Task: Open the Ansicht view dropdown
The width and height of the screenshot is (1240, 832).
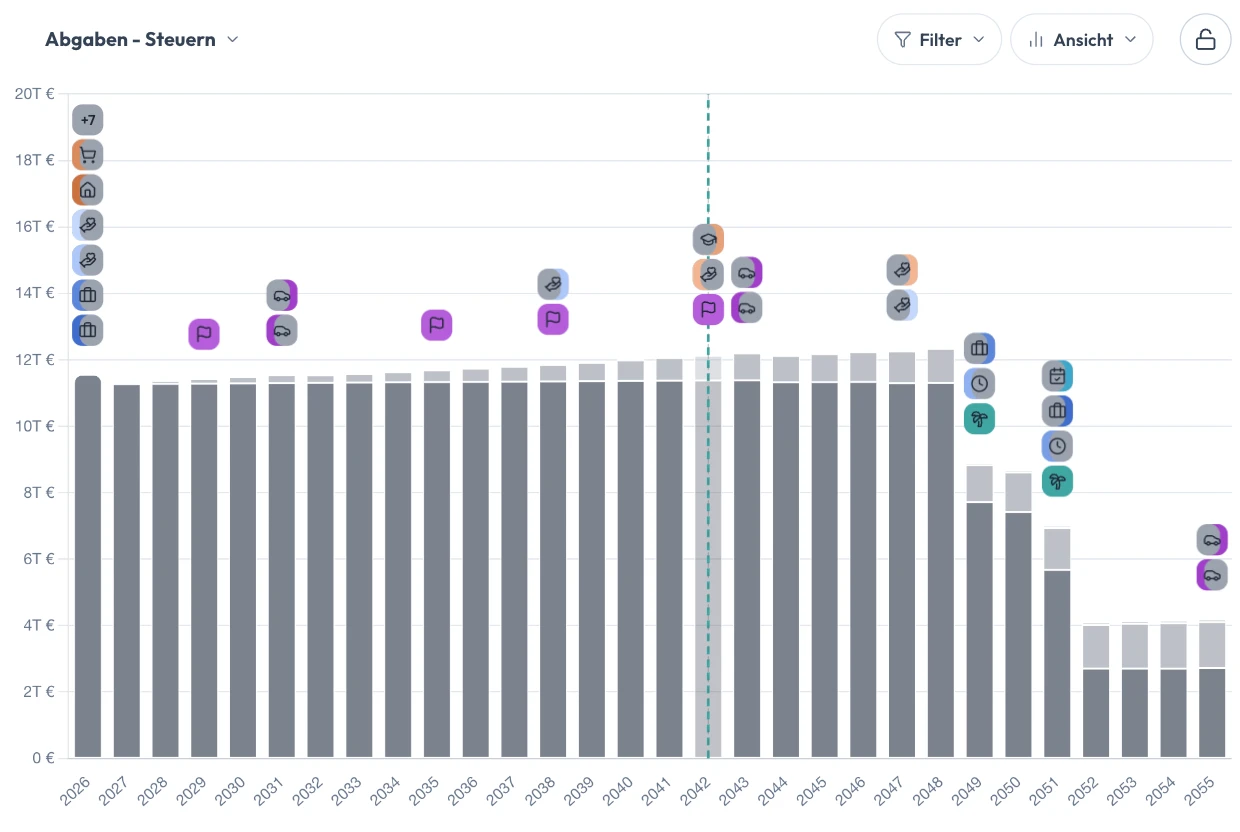Action: pyautogui.click(x=1082, y=40)
